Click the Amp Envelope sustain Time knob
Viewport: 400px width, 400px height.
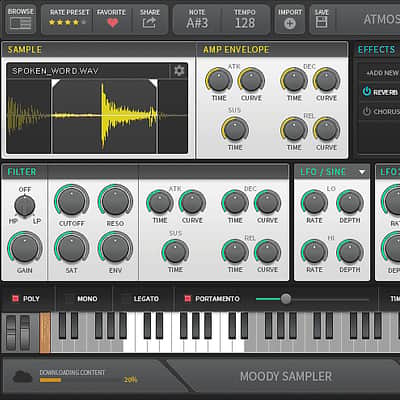click(x=235, y=130)
